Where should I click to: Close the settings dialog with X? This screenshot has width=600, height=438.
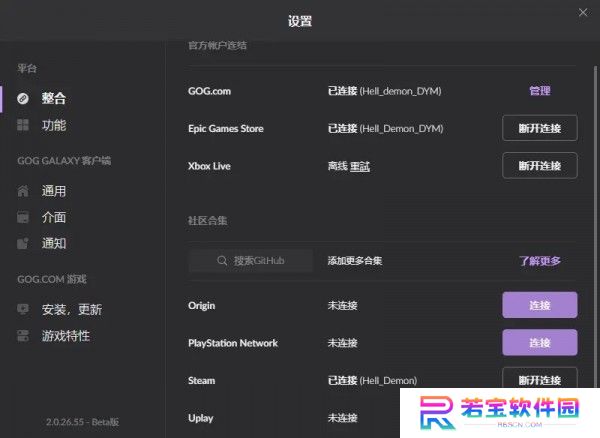click(583, 13)
